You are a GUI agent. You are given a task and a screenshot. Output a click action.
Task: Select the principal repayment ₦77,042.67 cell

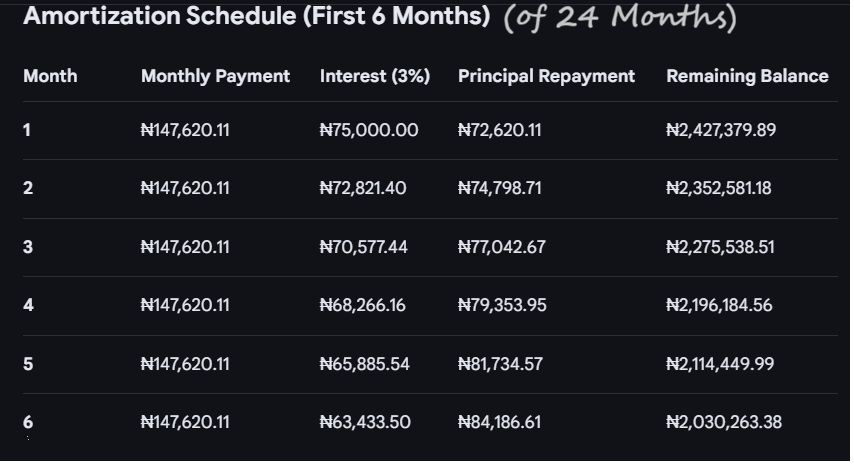coord(502,247)
